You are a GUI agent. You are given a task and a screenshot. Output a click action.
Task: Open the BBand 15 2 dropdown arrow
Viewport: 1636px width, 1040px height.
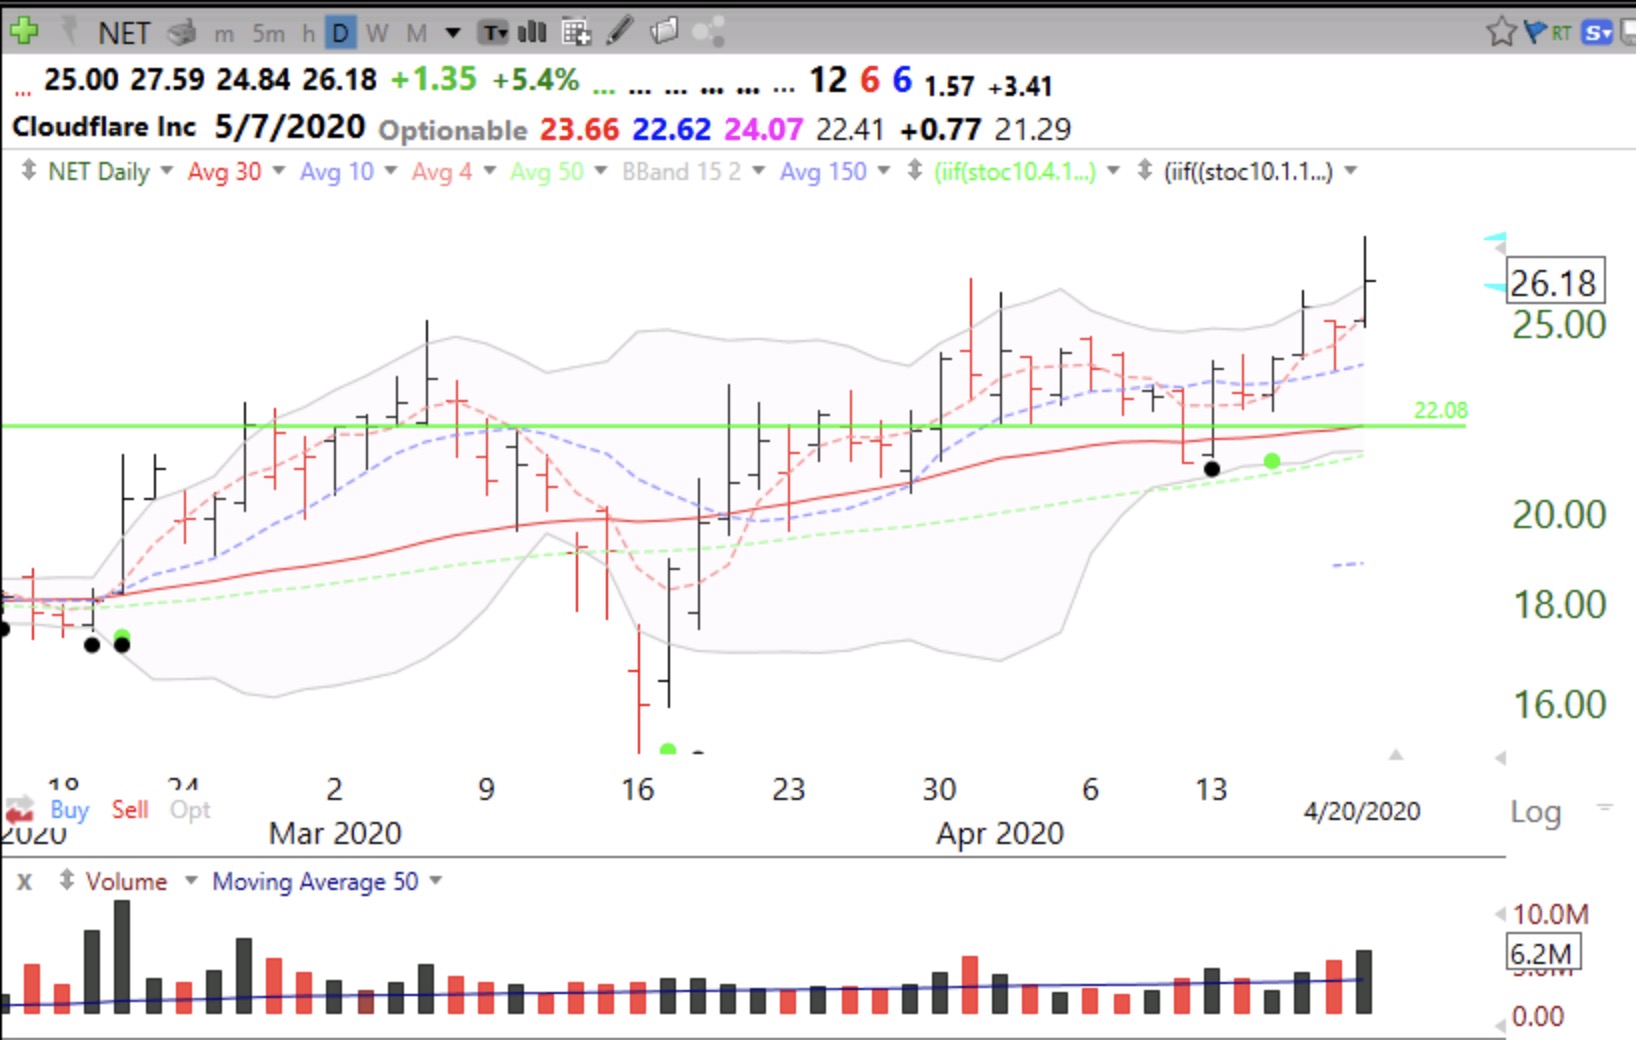[x=759, y=171]
